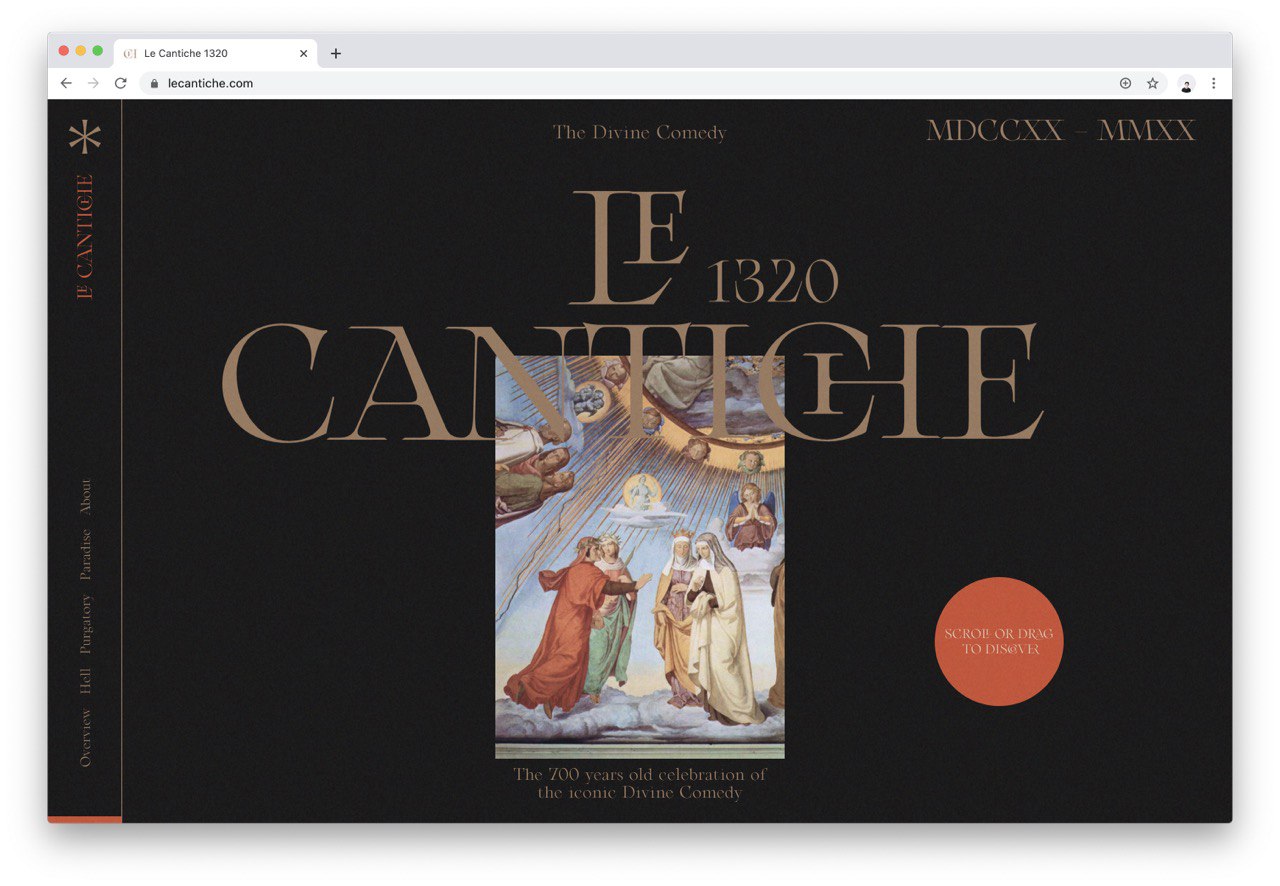Click the large LE title text

point(628,246)
